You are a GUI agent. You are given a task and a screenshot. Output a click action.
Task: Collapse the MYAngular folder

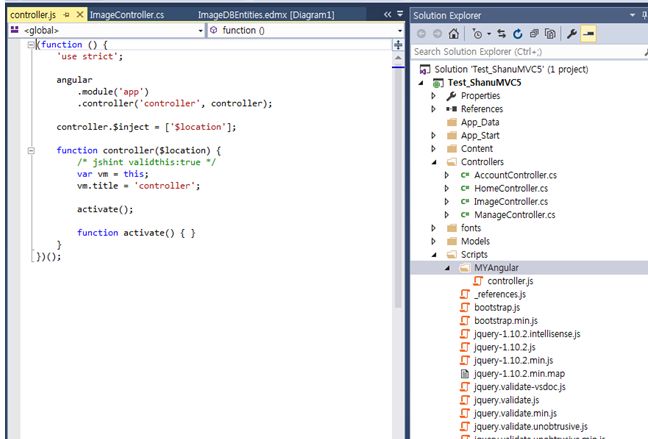click(x=447, y=268)
